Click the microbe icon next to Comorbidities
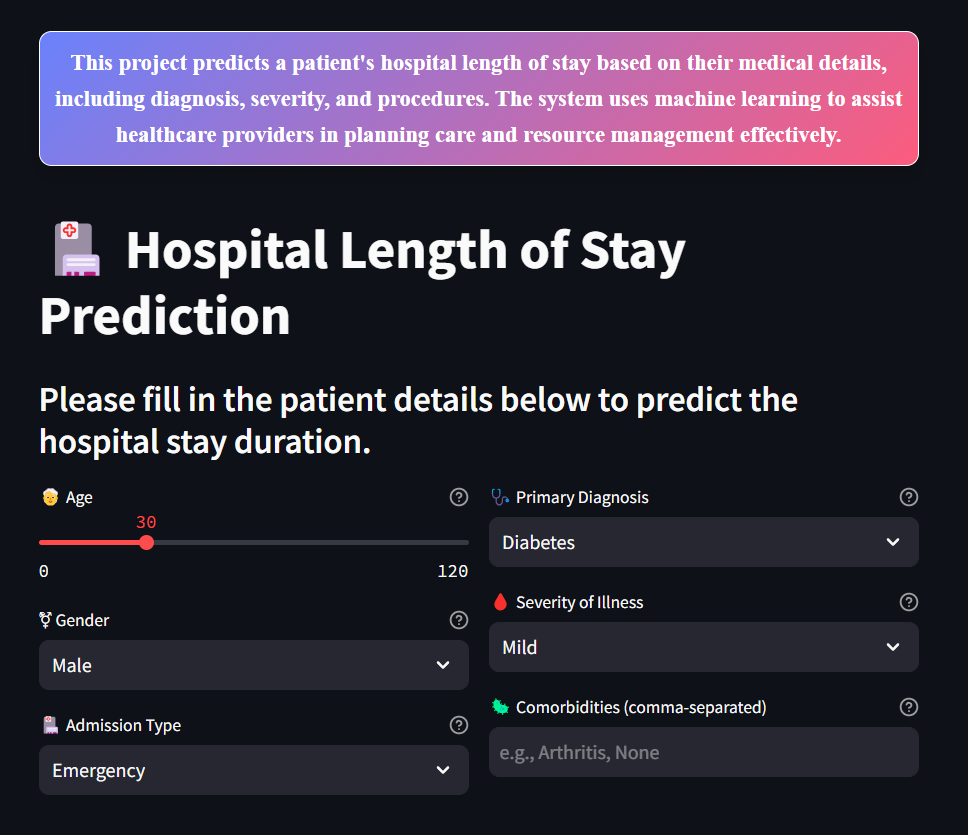This screenshot has height=835, width=968. click(498, 706)
